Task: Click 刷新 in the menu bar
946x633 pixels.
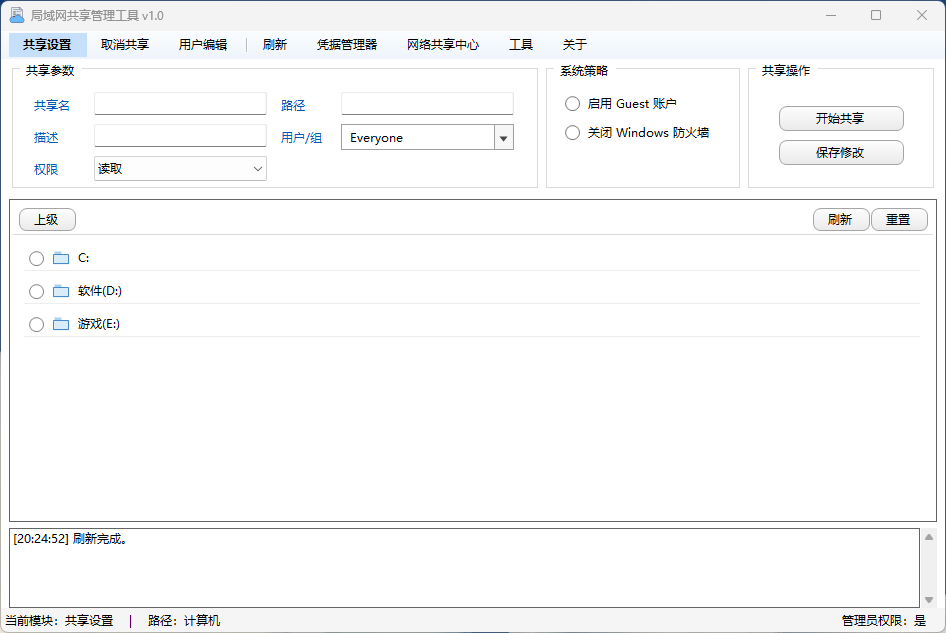Action: [x=275, y=45]
